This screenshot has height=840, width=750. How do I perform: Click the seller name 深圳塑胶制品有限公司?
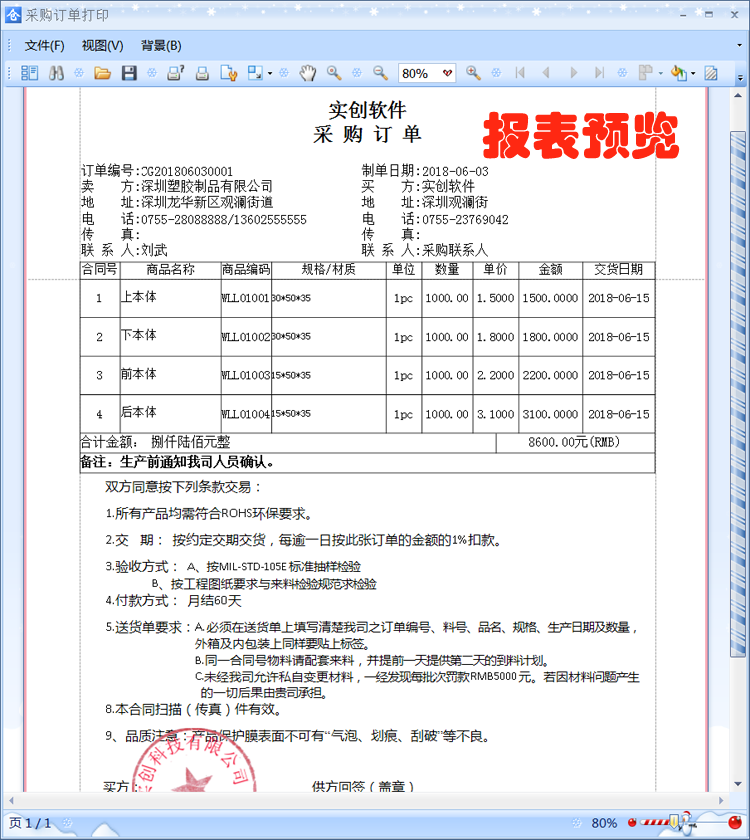207,186
